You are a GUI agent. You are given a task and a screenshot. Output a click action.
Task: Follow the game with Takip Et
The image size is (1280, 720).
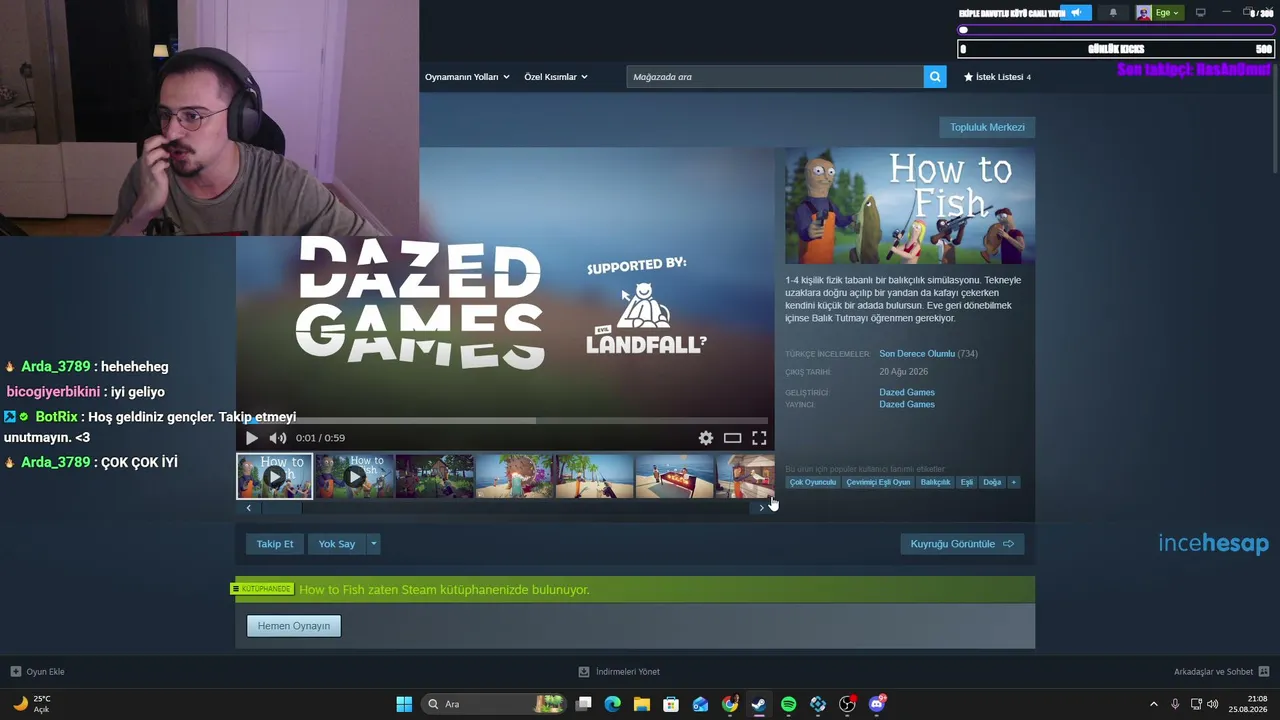275,544
